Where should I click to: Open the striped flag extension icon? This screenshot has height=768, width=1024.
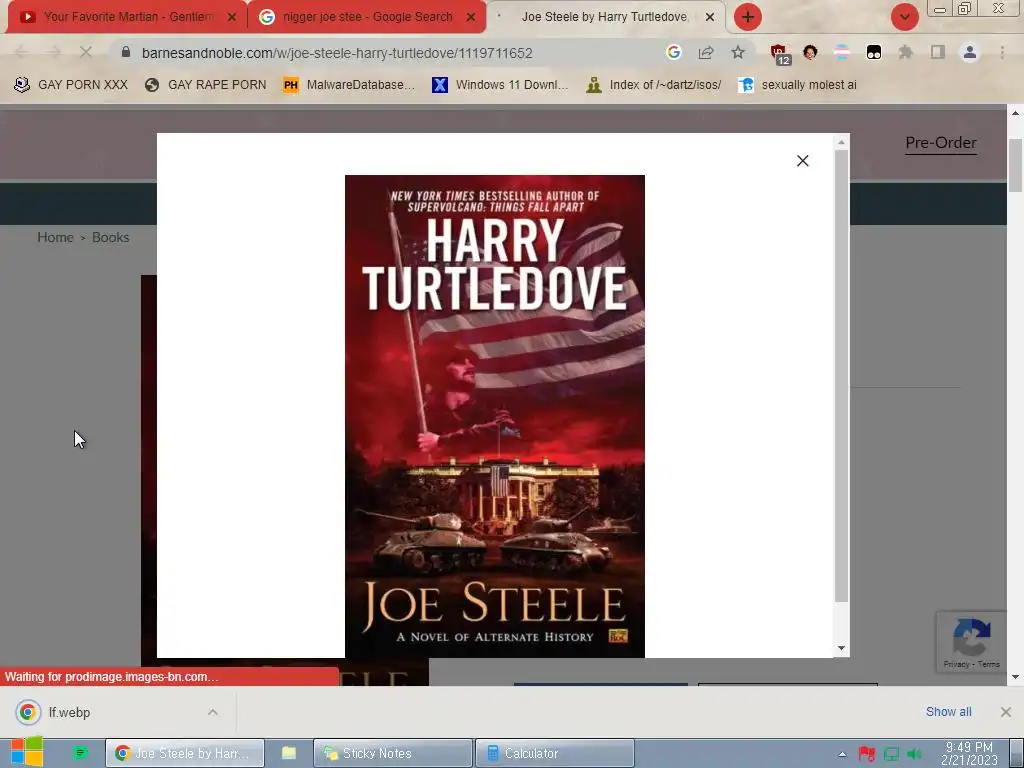[842, 52]
